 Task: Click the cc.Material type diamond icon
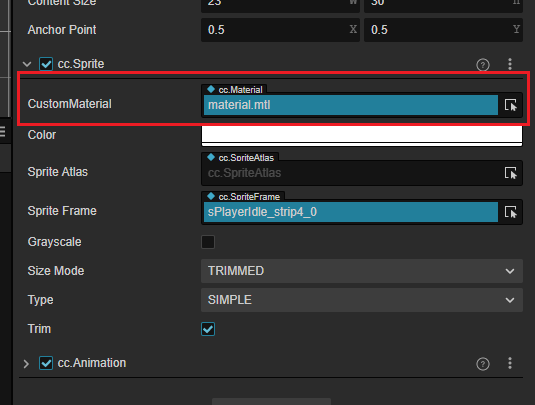[x=211, y=89]
